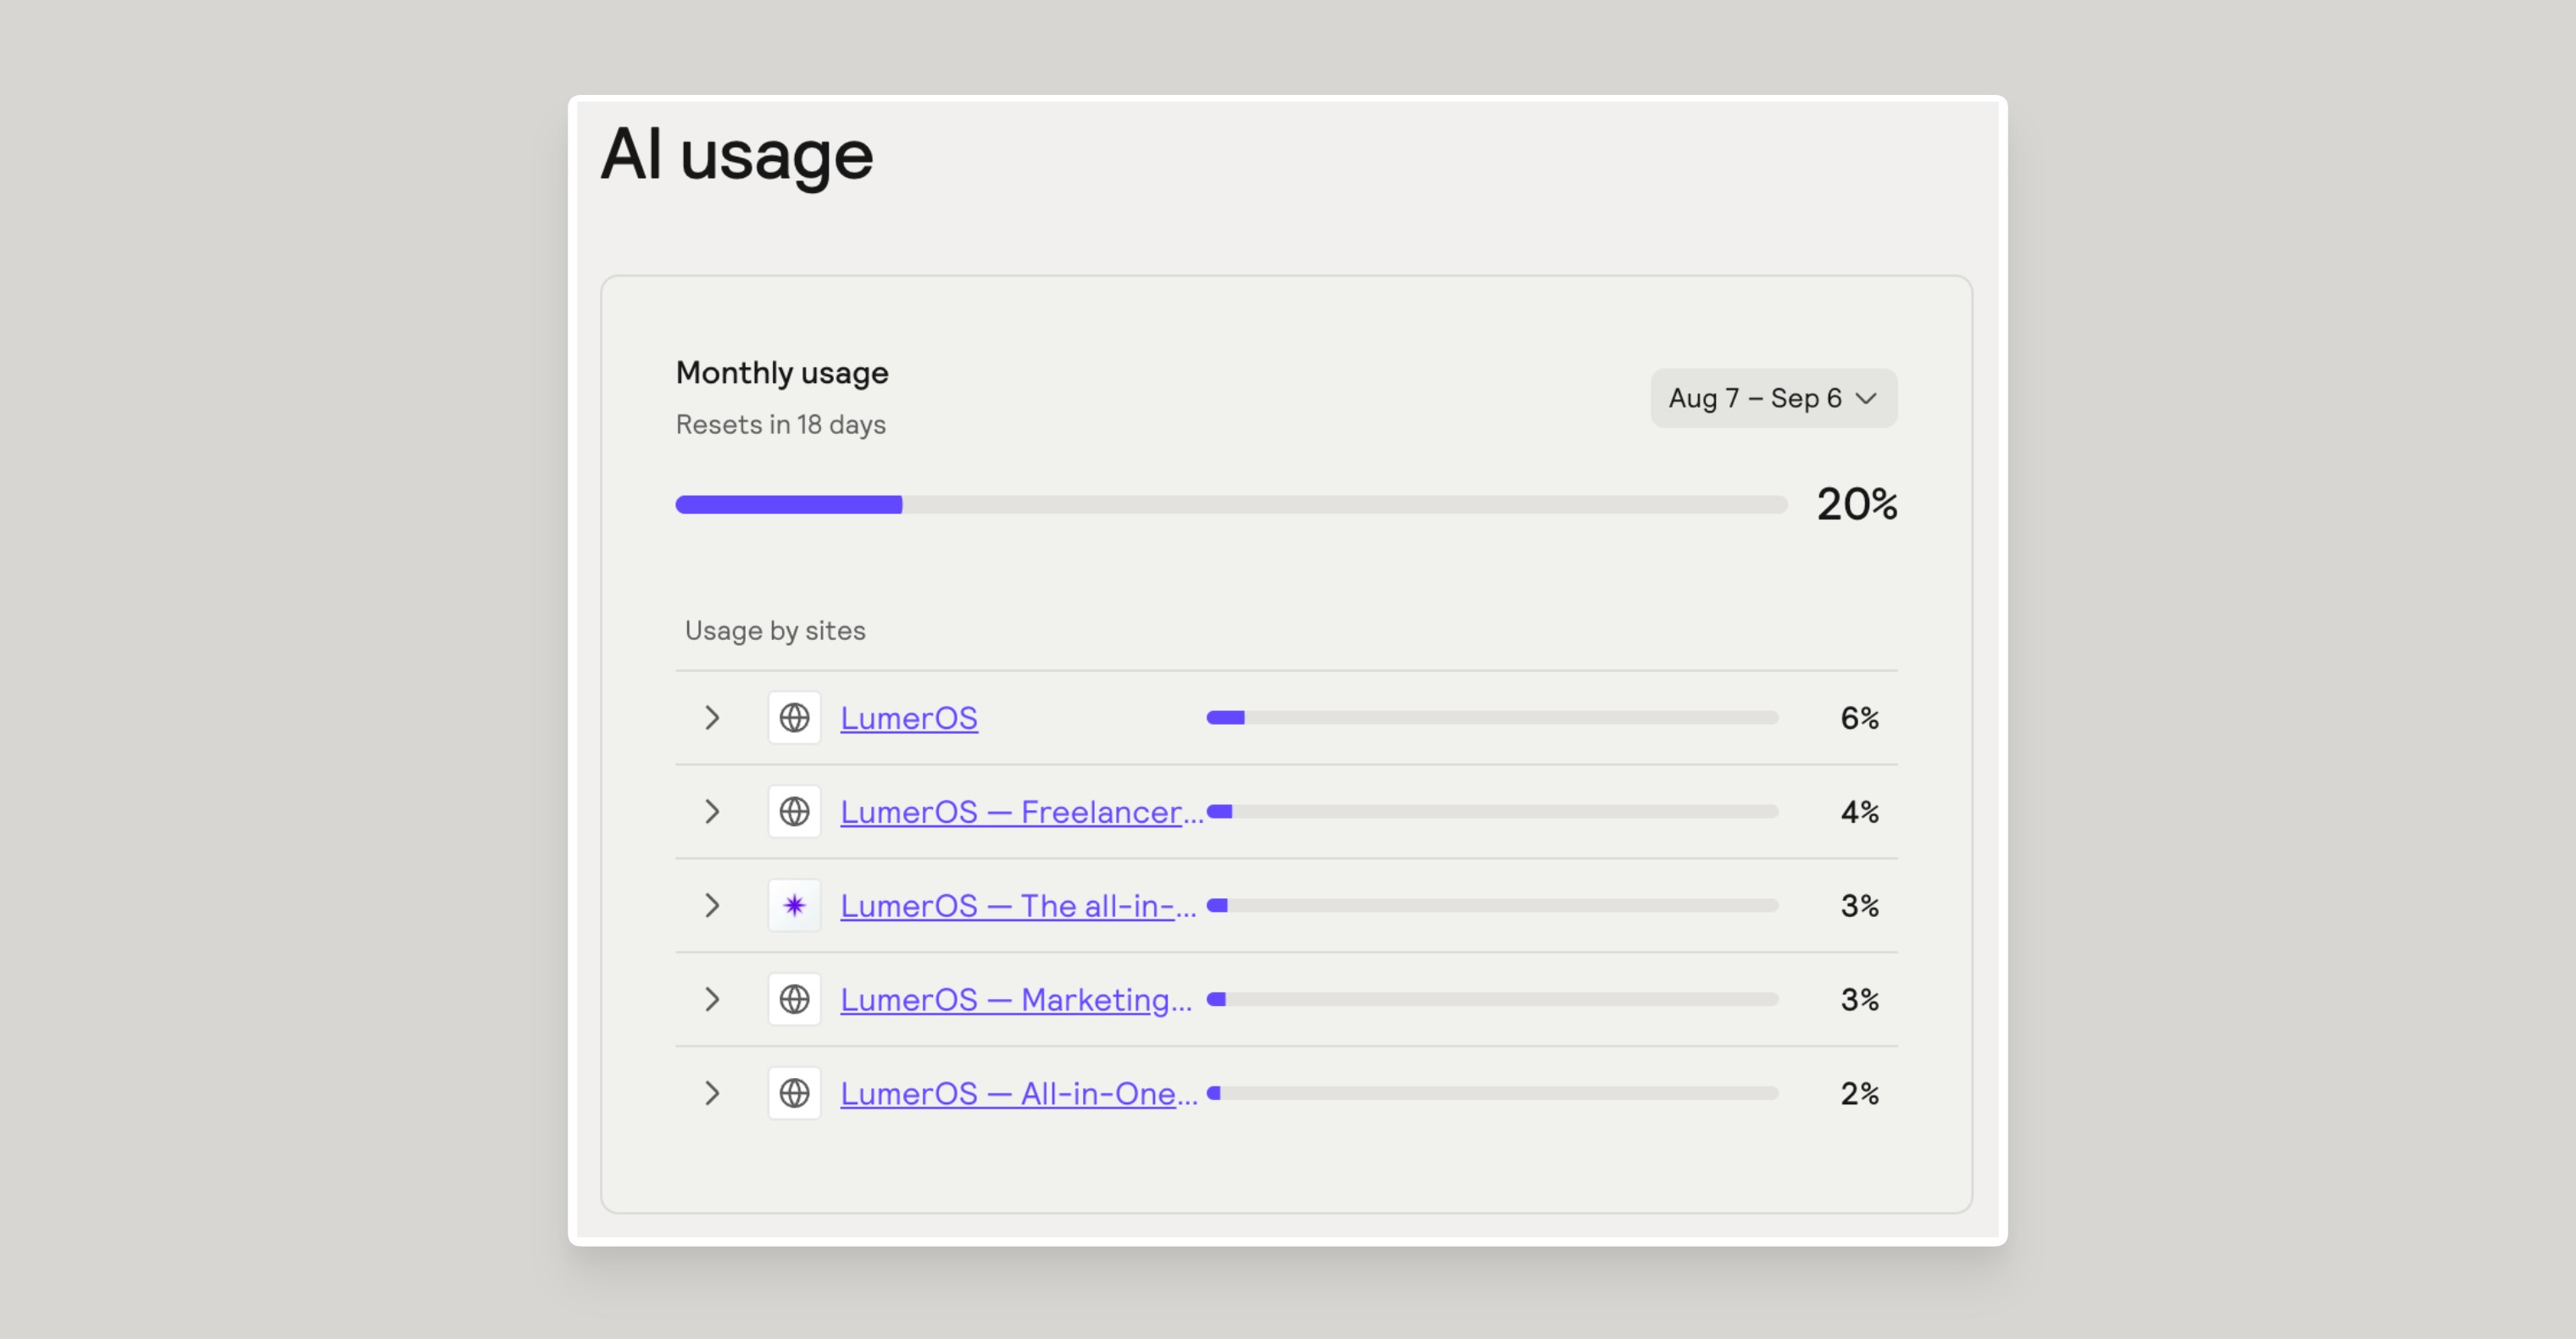This screenshot has height=1339, width=2576.
Task: Open the LumerOS — Freelancer… site link
Action: point(1022,812)
